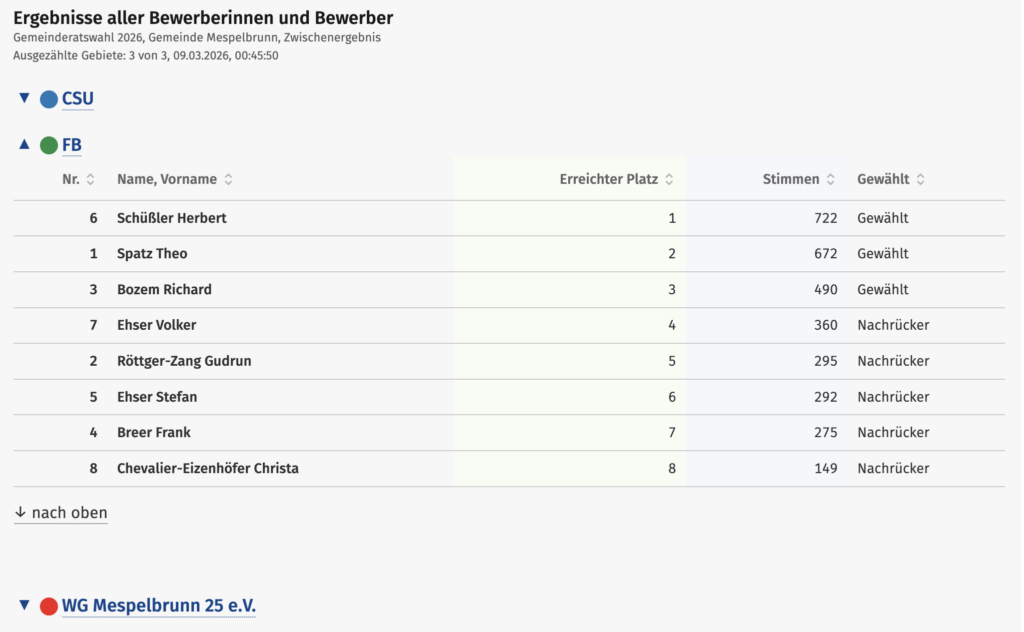Jump up via 'nach oben' link
The image size is (1024, 632).
61,513
